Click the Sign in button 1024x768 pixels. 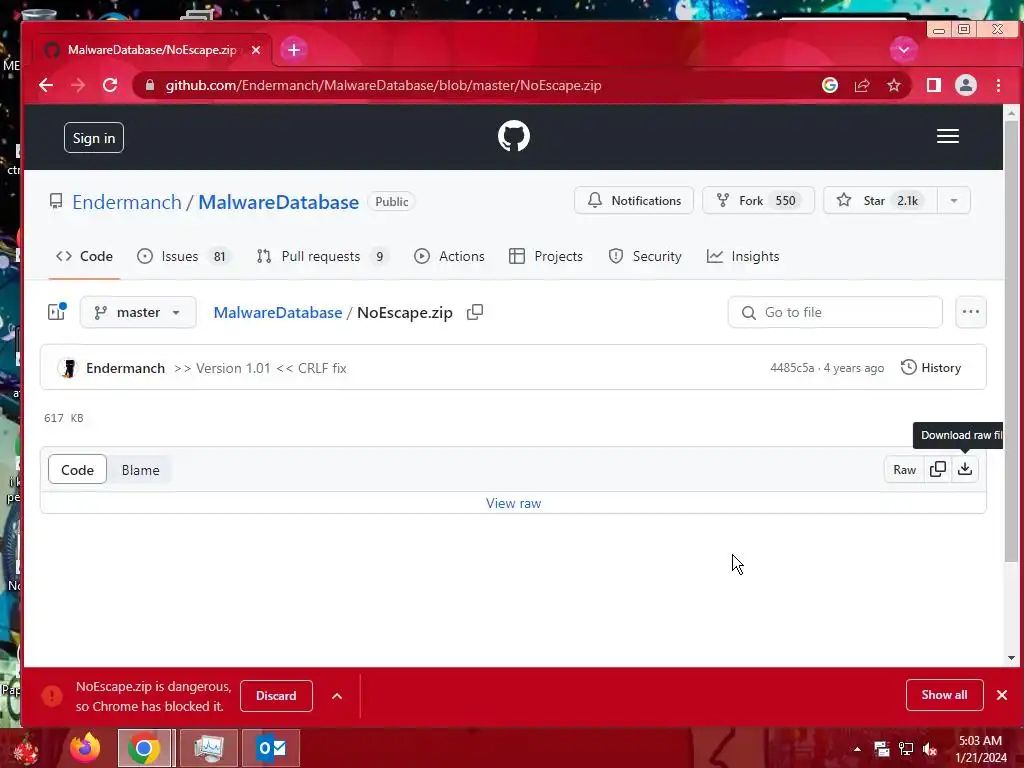click(93, 138)
